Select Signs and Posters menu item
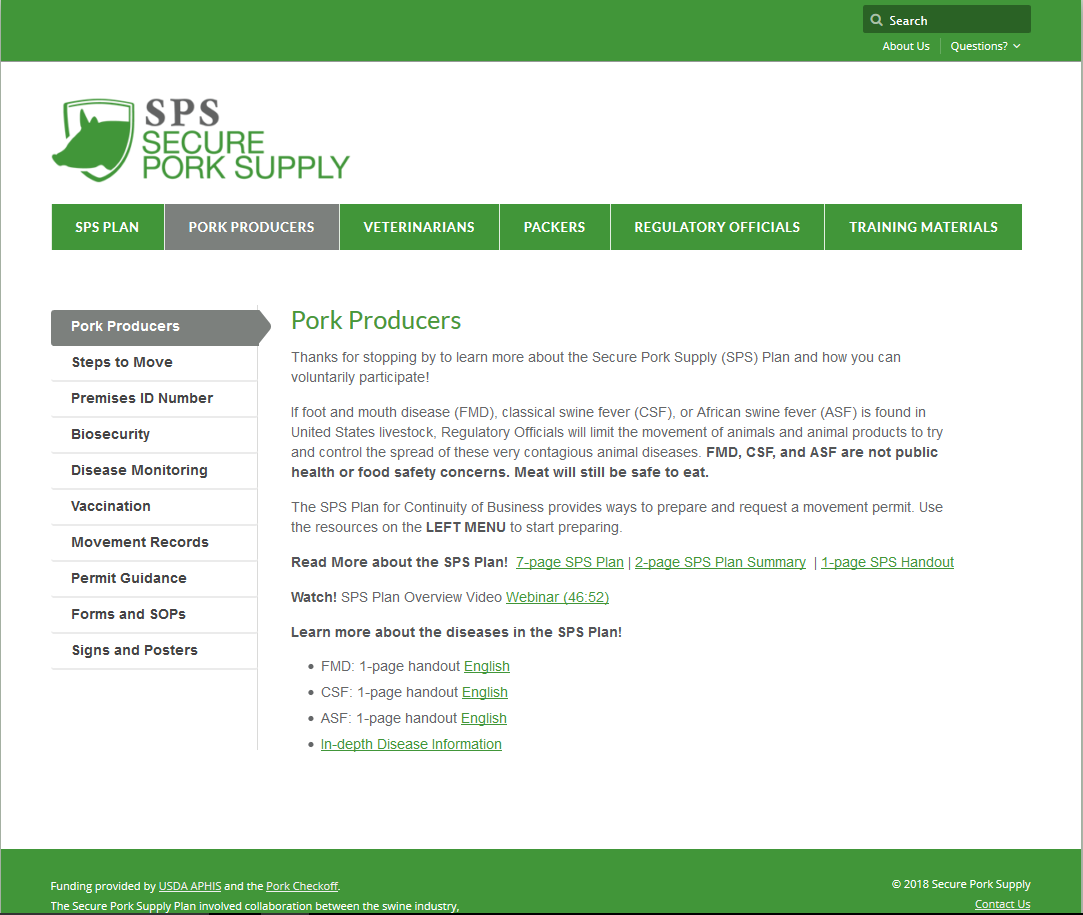Image resolution: width=1083 pixels, height=915 pixels. 155,650
